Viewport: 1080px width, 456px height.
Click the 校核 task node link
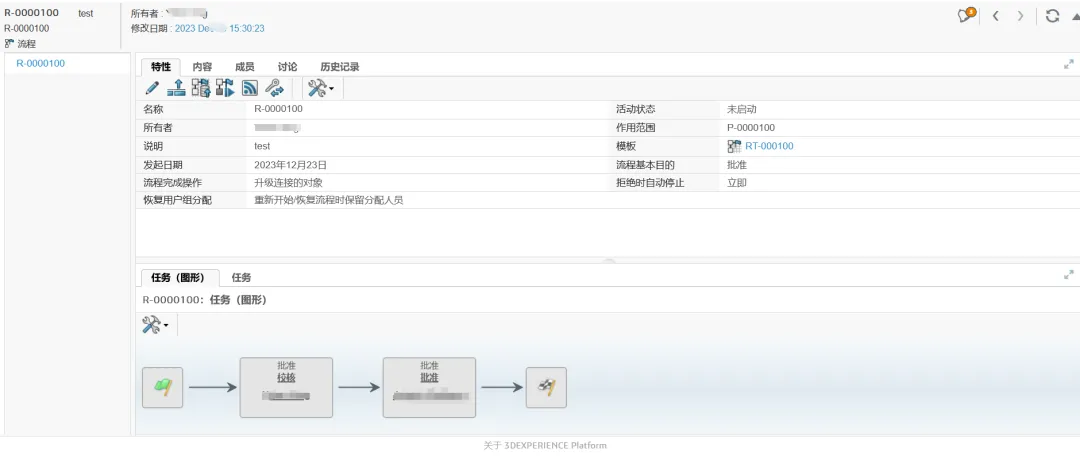286,378
